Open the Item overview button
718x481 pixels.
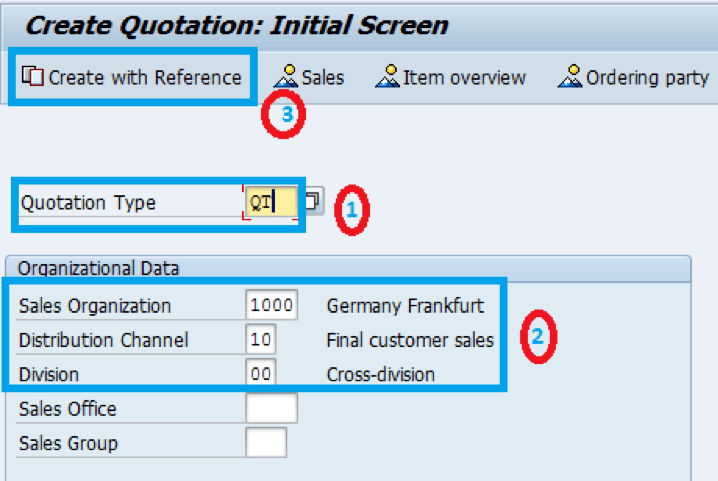point(451,77)
